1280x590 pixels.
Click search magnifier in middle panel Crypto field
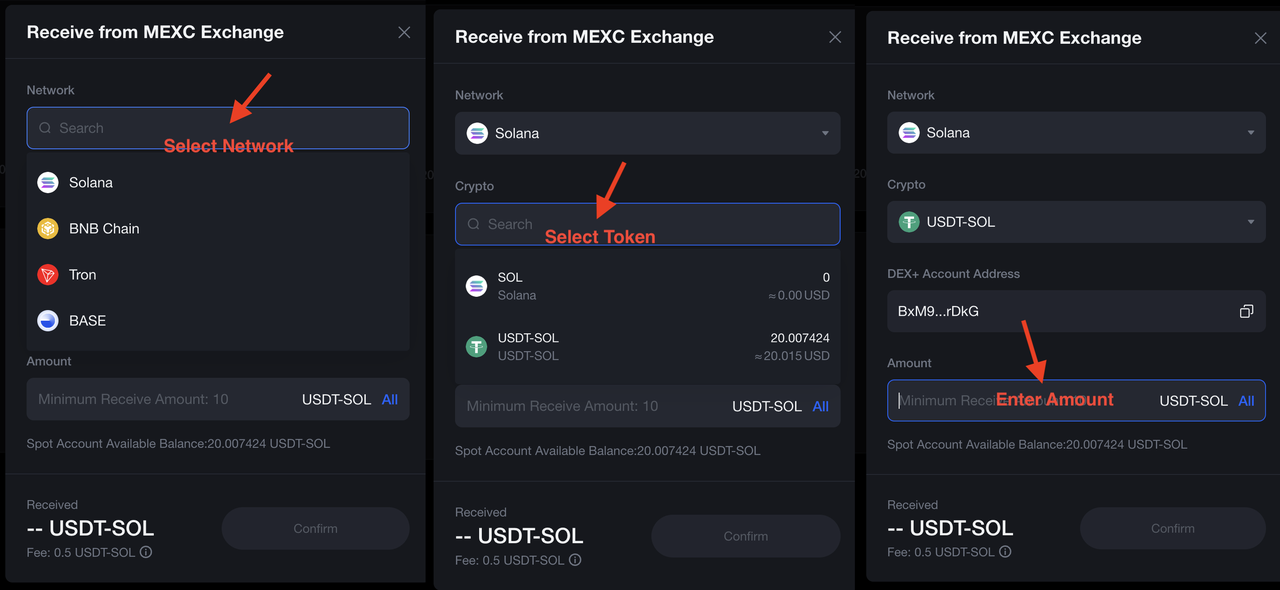pos(474,224)
